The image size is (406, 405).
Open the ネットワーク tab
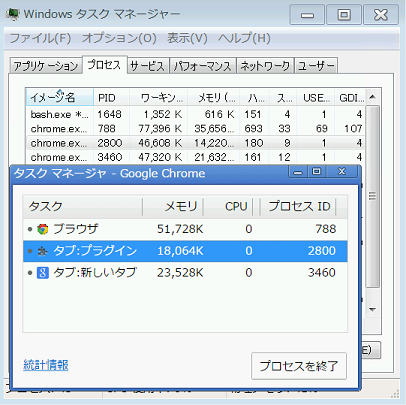[265, 66]
